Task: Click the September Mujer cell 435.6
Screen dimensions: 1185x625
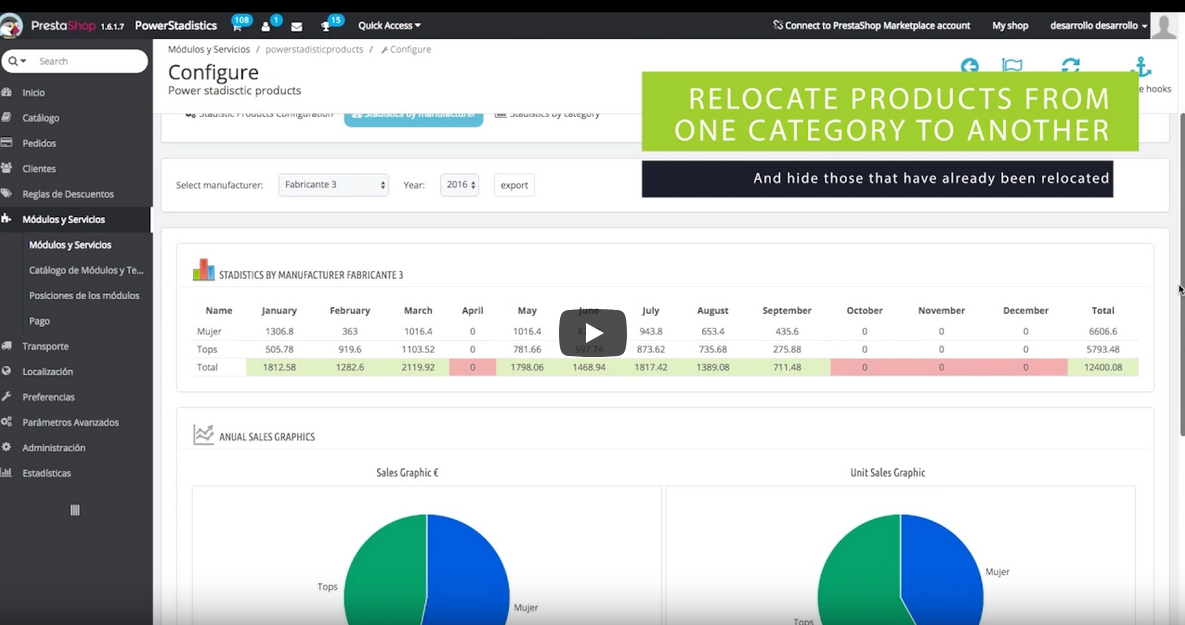Action: coord(787,331)
